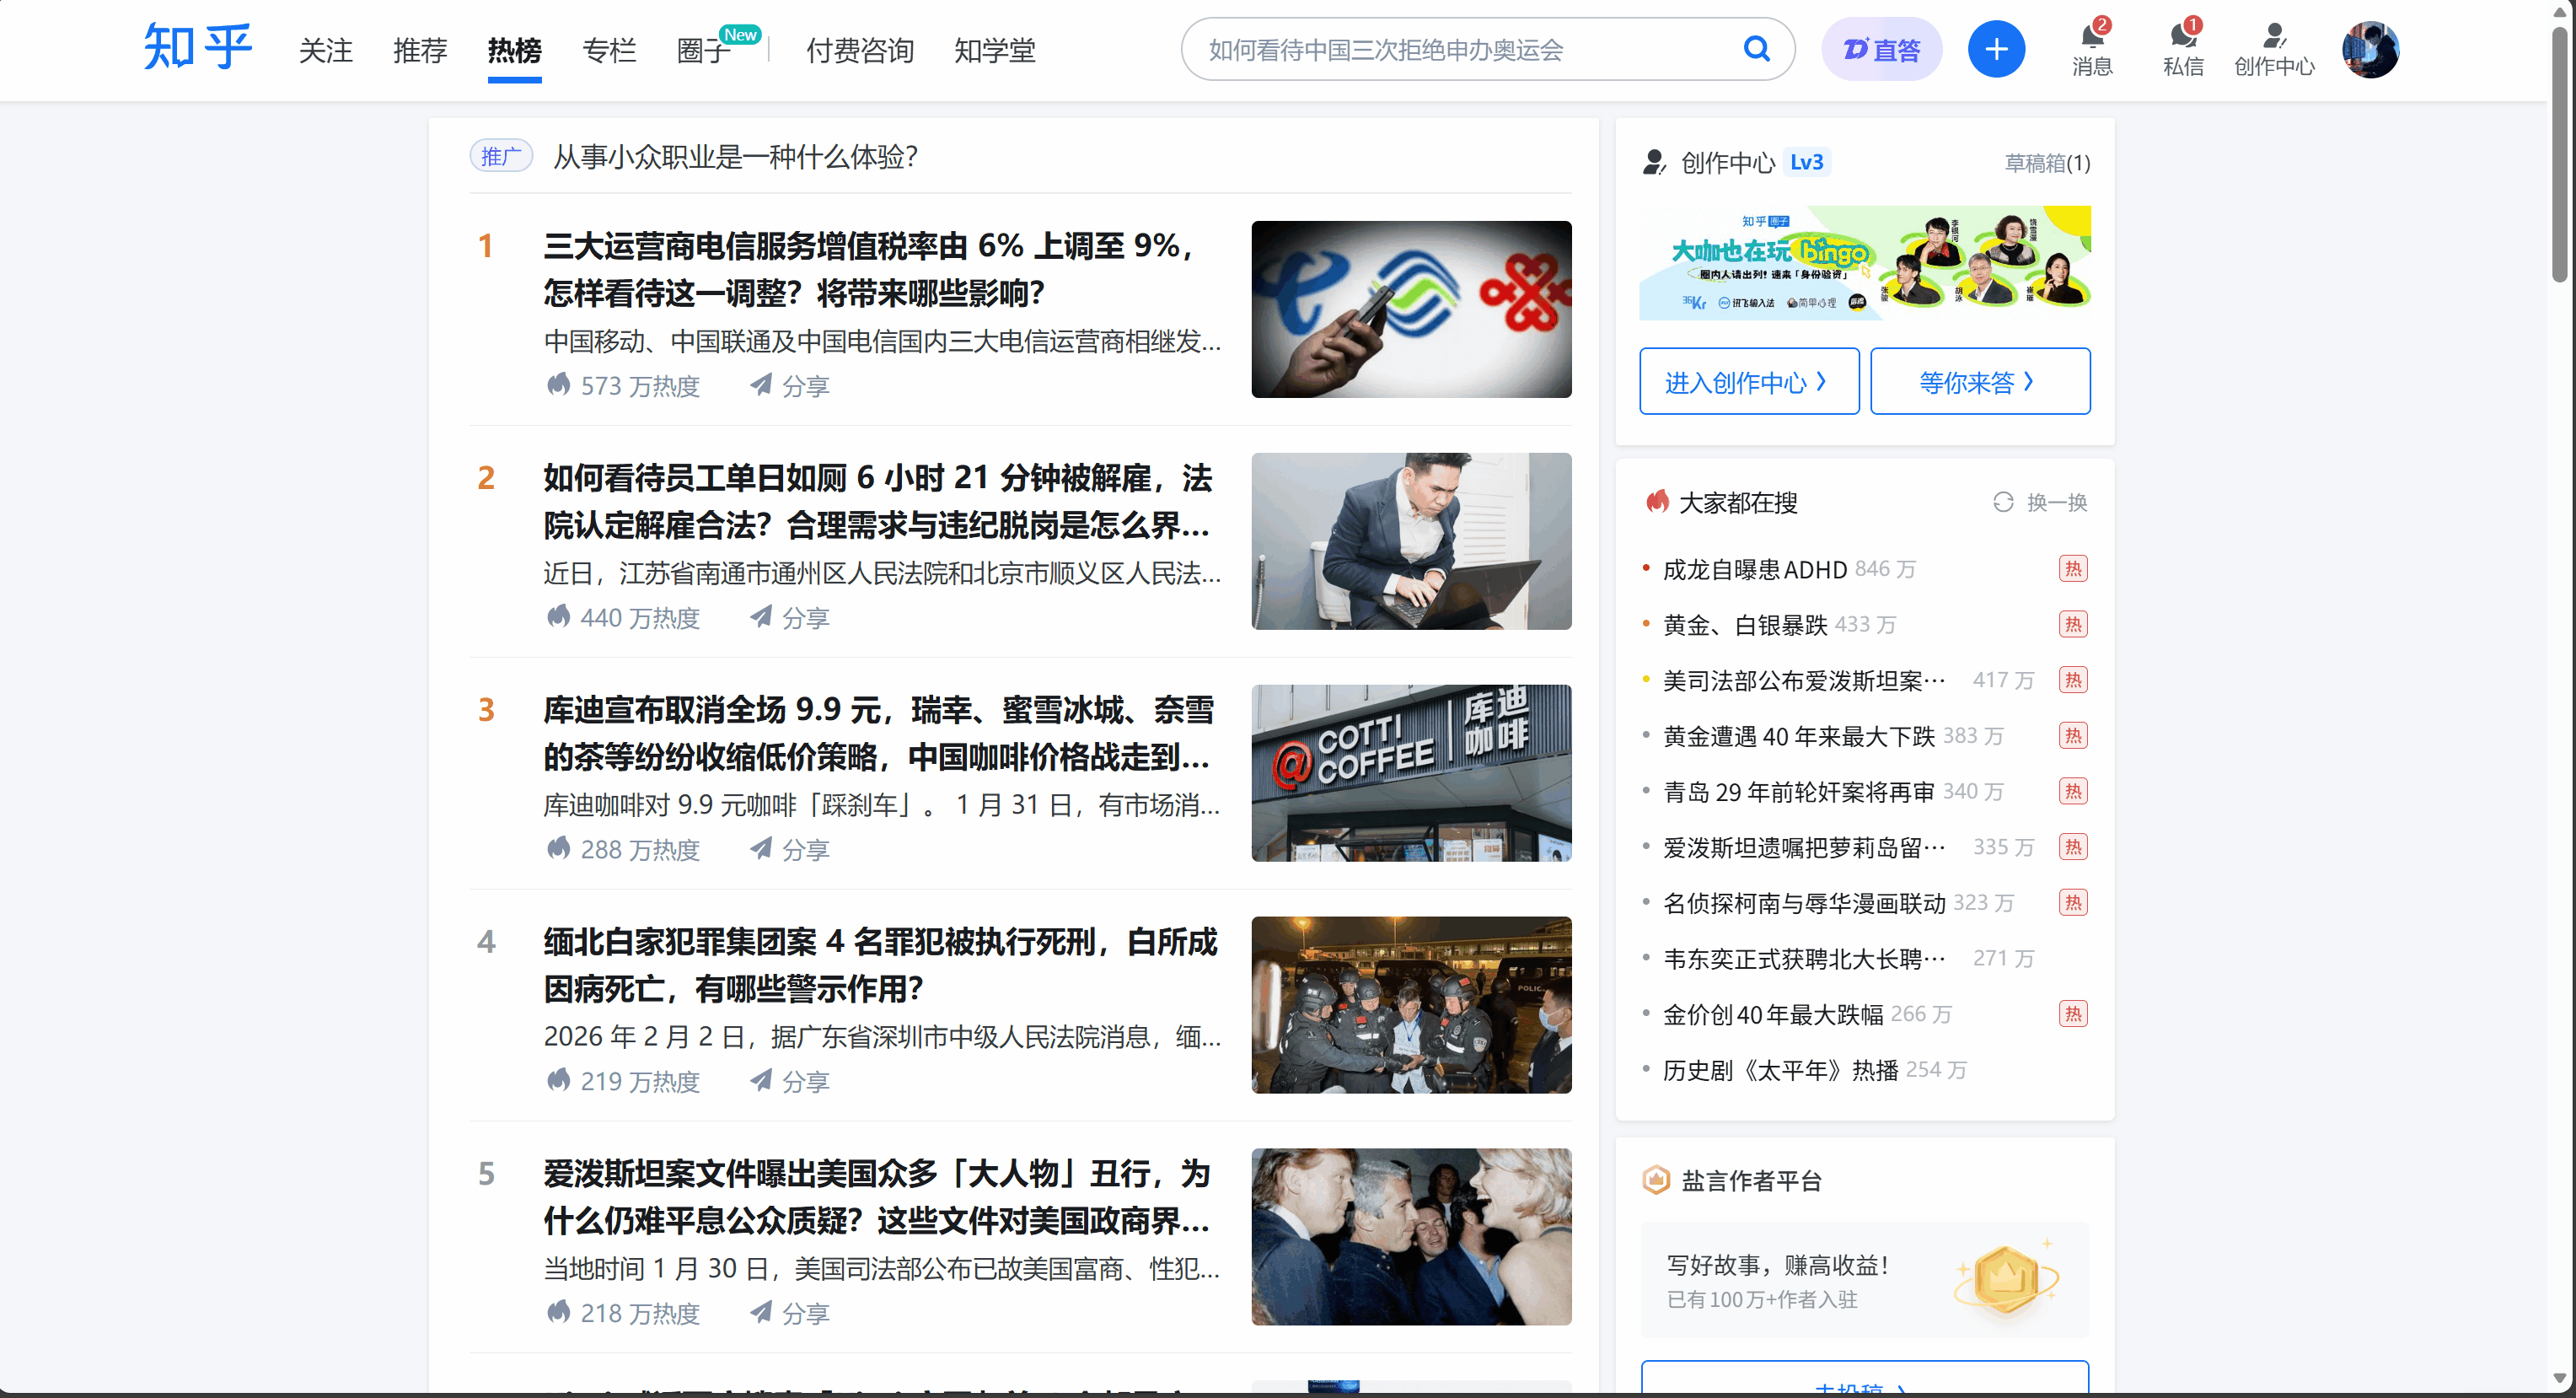Open the 直答 AI answer feature
The width and height of the screenshot is (2576, 1398).
pos(1881,48)
